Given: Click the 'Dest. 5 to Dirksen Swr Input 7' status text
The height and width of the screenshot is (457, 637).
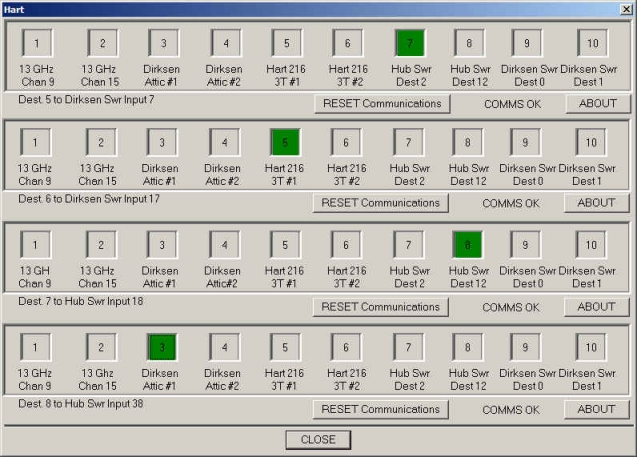Looking at the screenshot, I should tap(86, 100).
